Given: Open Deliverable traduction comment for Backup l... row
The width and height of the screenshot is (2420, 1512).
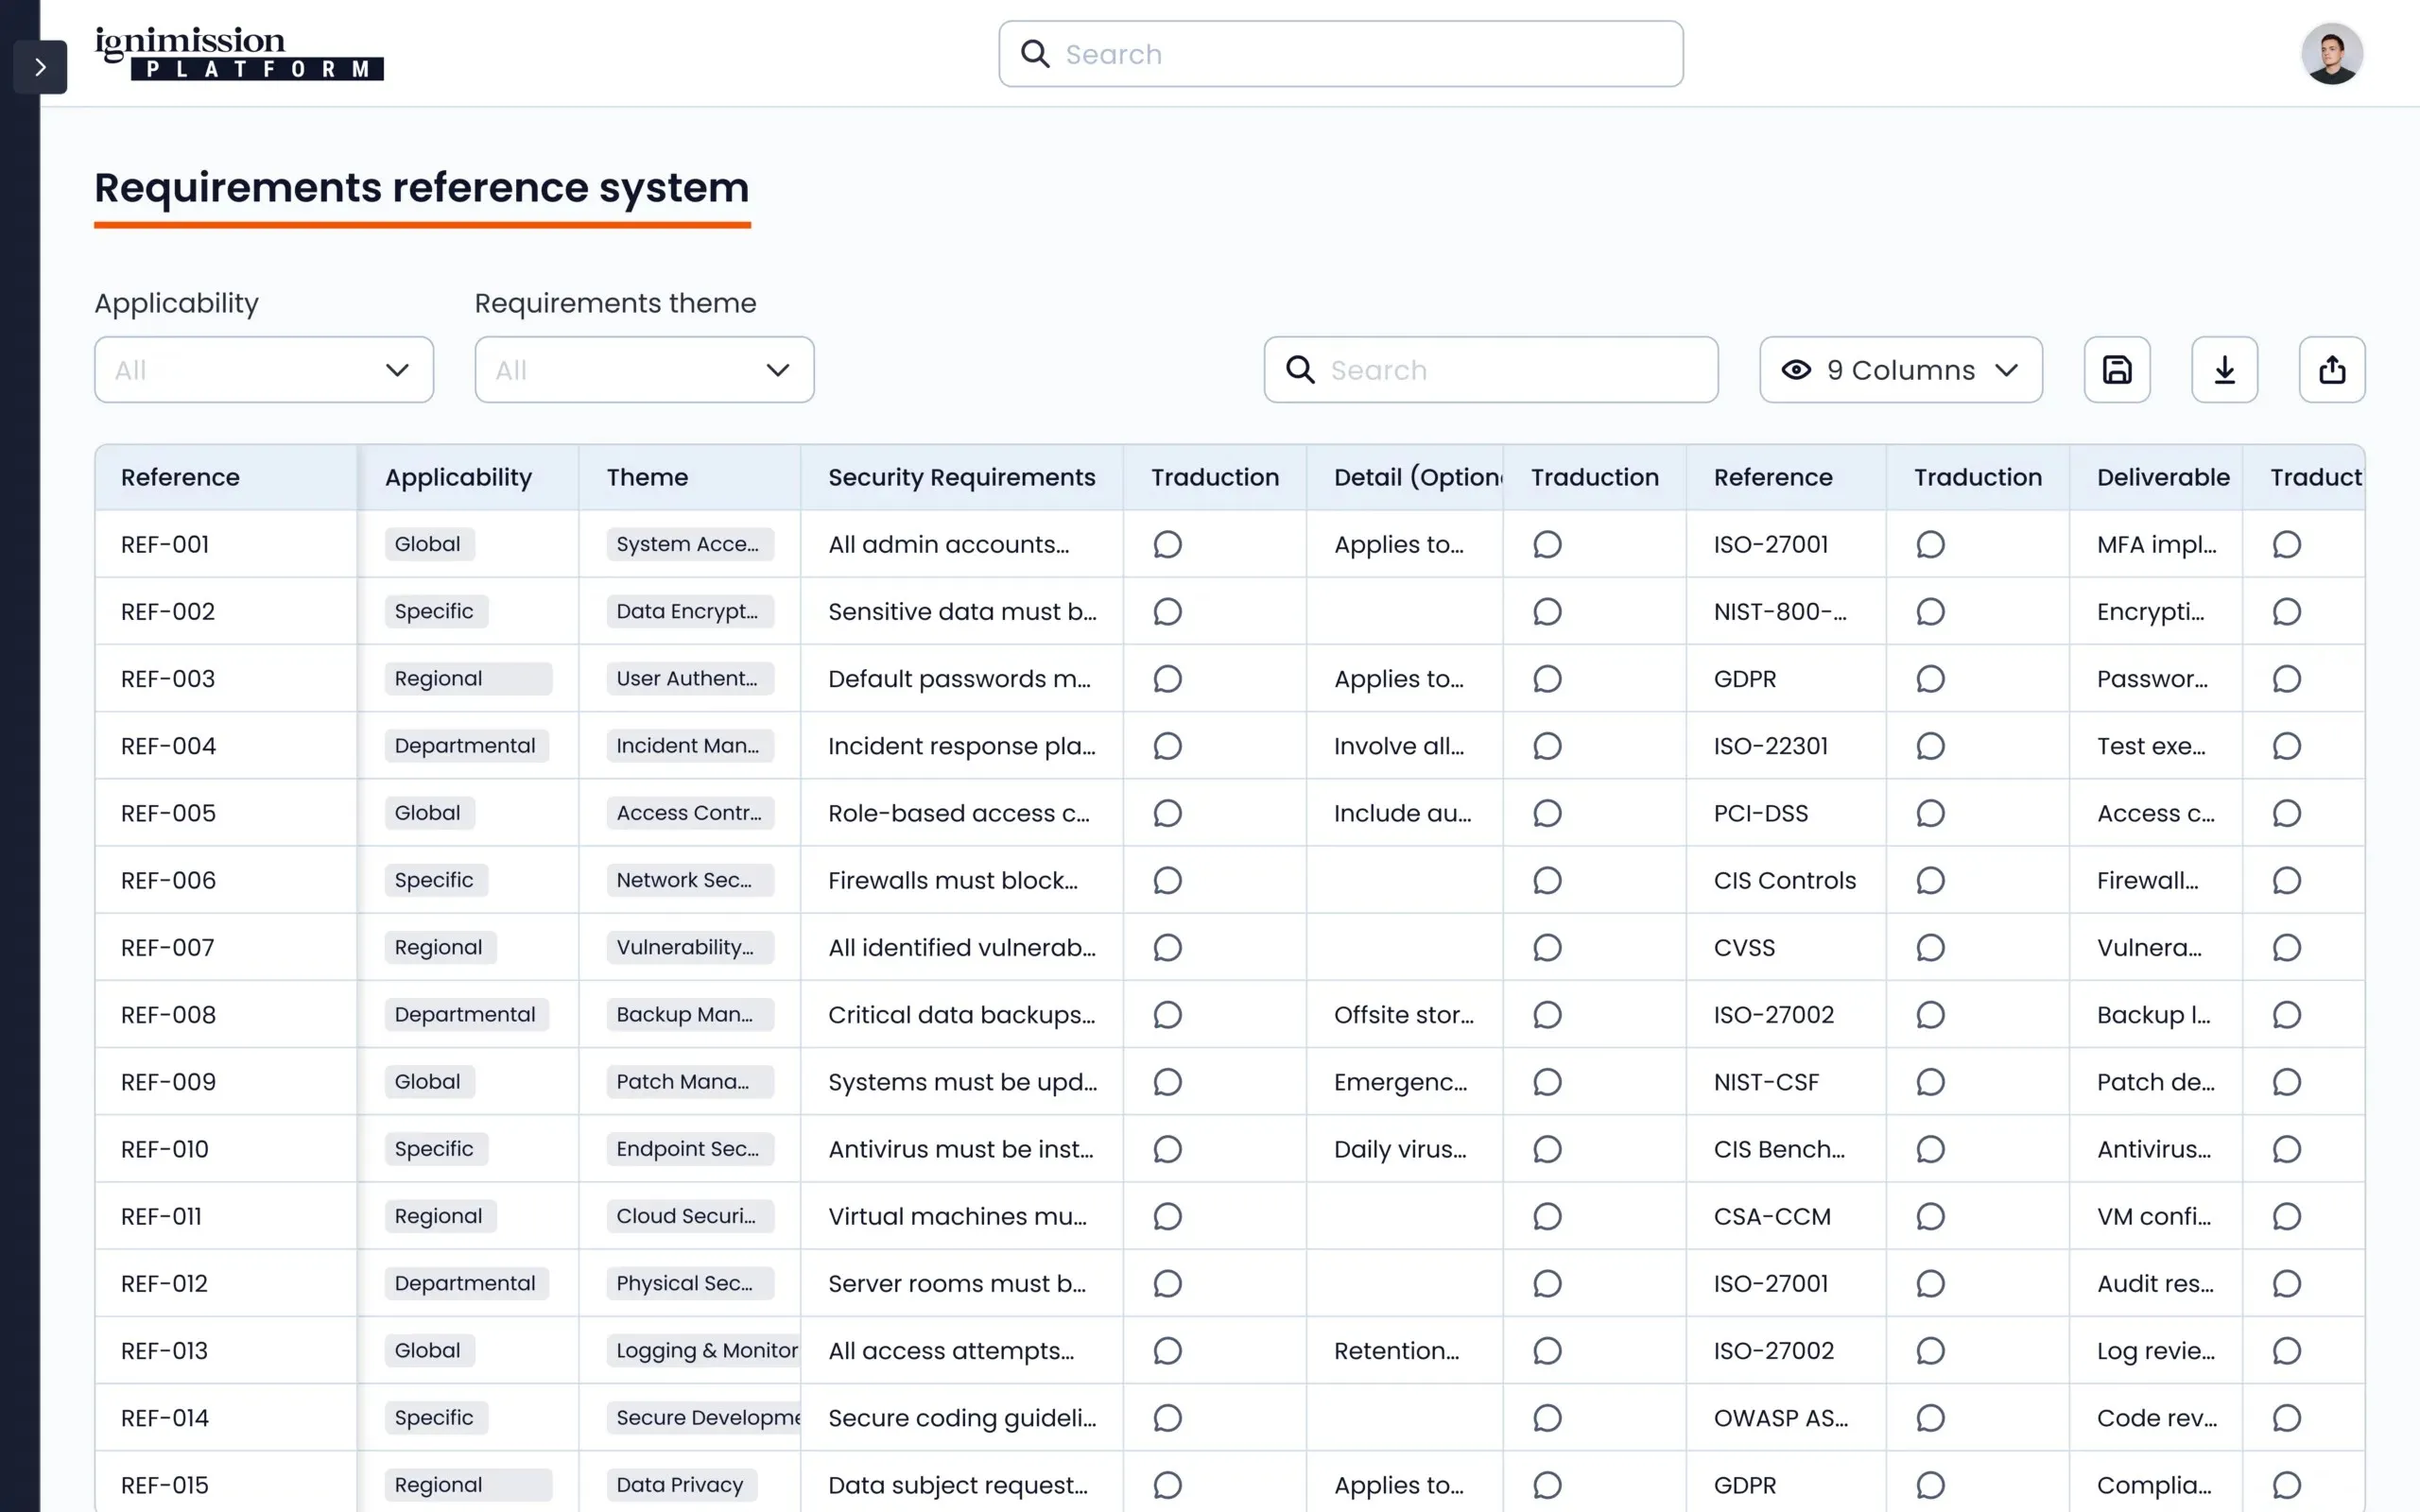Looking at the screenshot, I should coord(2286,1015).
